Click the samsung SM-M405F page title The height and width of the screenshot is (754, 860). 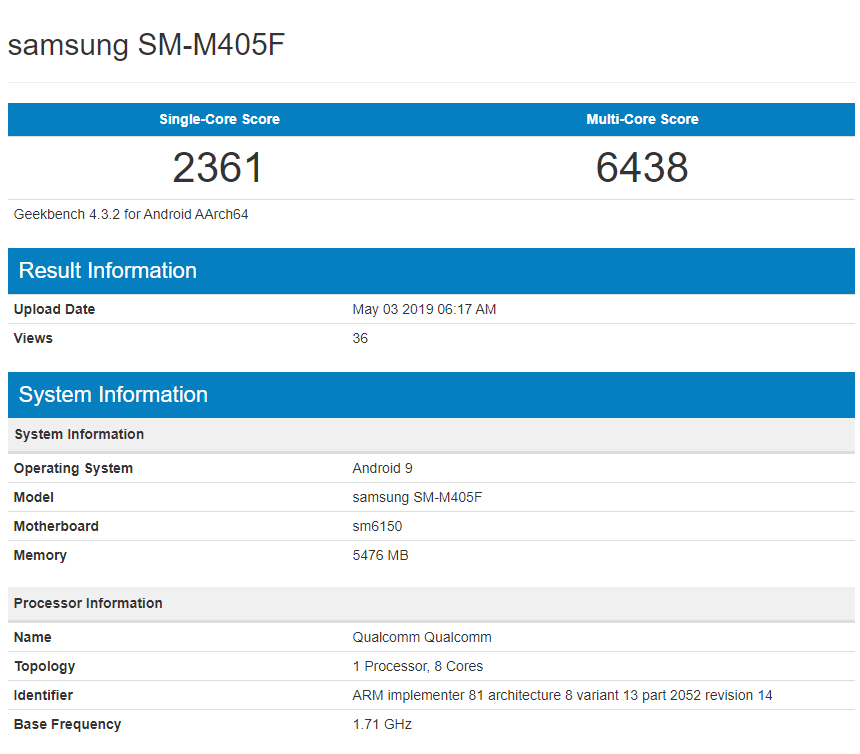tap(147, 45)
